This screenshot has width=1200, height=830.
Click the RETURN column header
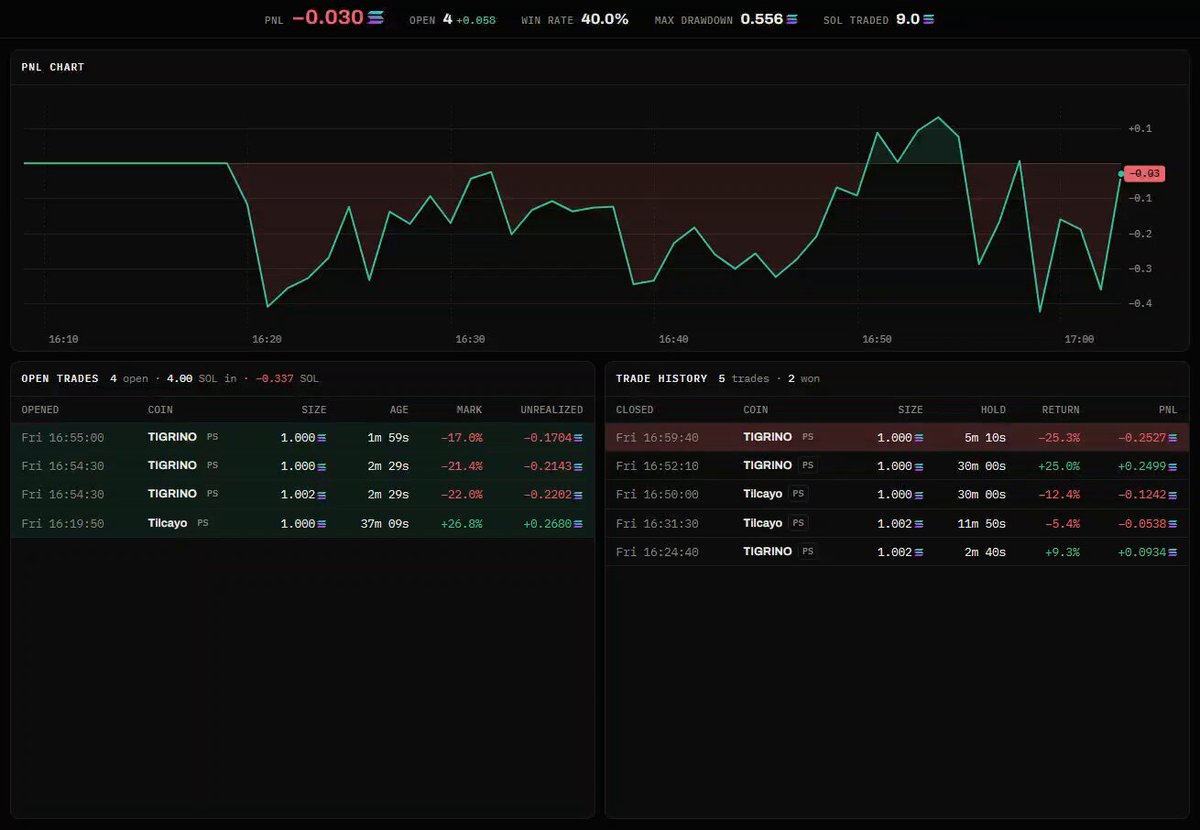(x=1060, y=410)
